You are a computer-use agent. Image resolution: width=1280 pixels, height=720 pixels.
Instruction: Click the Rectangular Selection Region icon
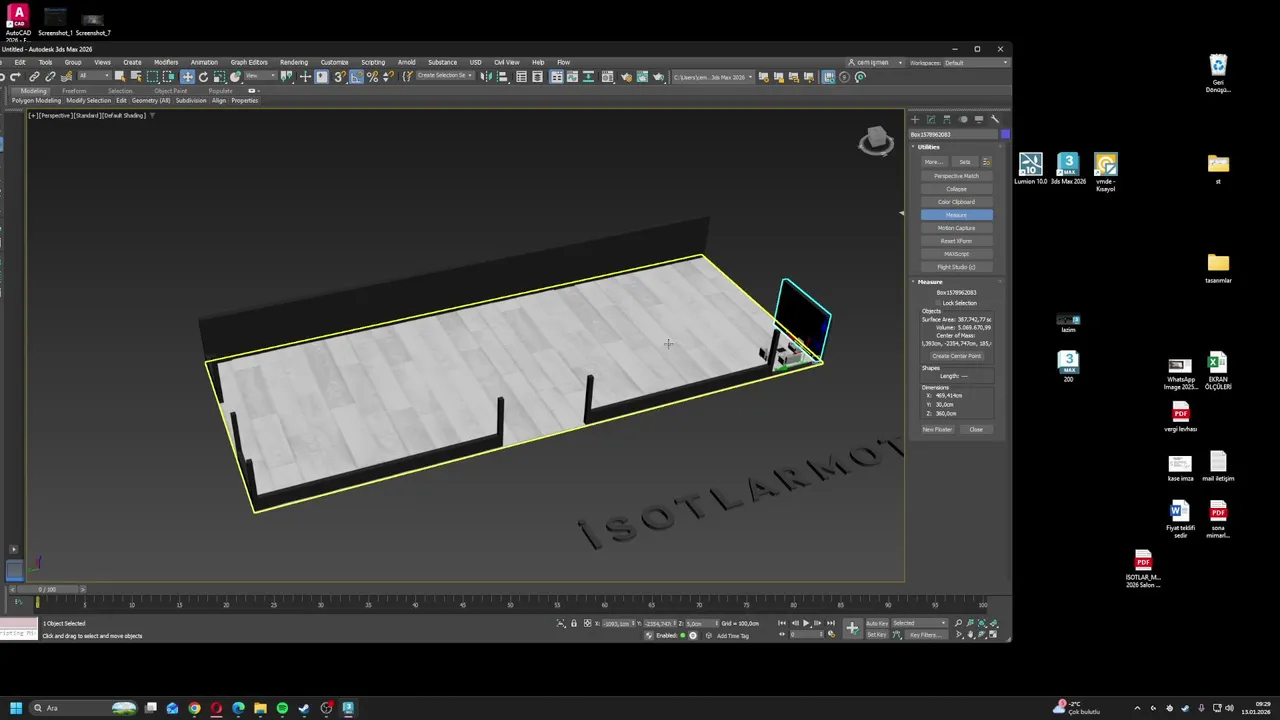(x=152, y=76)
